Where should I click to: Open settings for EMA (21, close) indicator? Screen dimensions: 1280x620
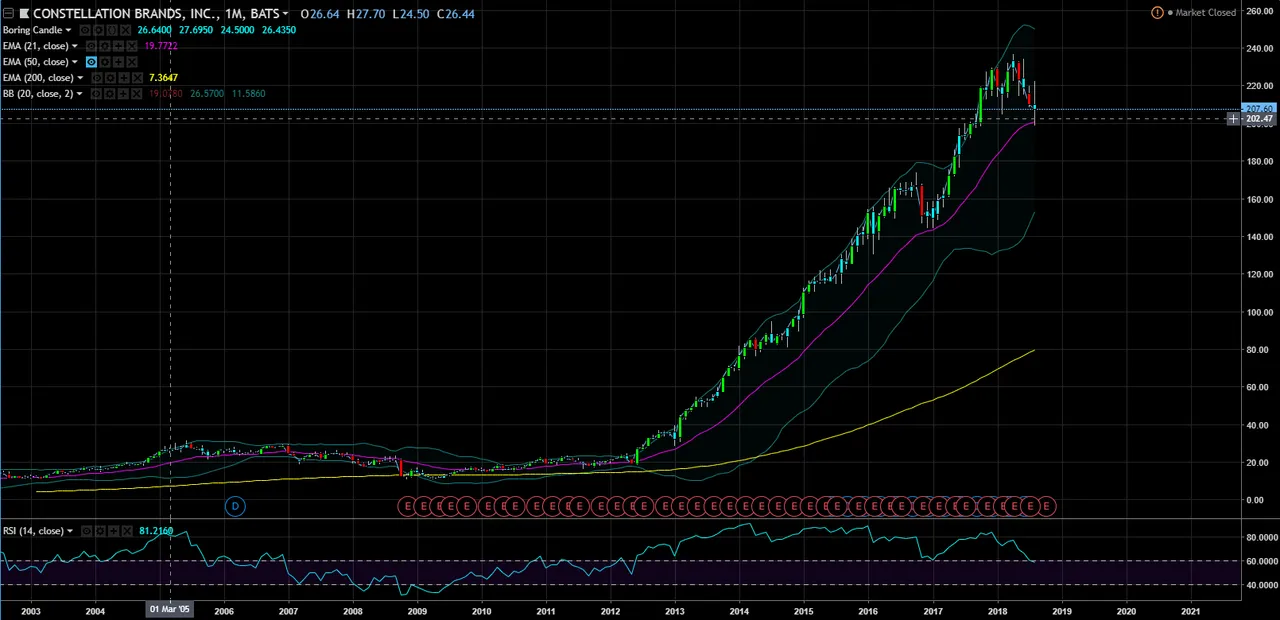[104, 46]
